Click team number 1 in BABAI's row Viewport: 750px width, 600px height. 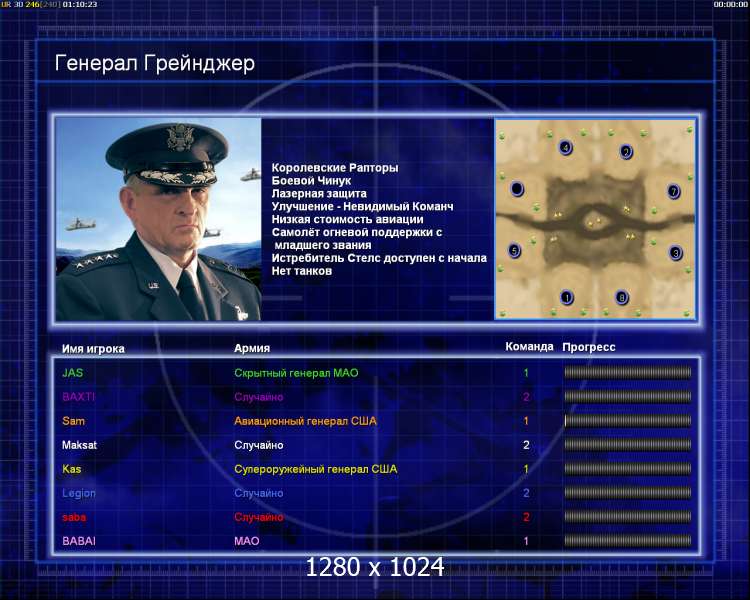point(526,541)
